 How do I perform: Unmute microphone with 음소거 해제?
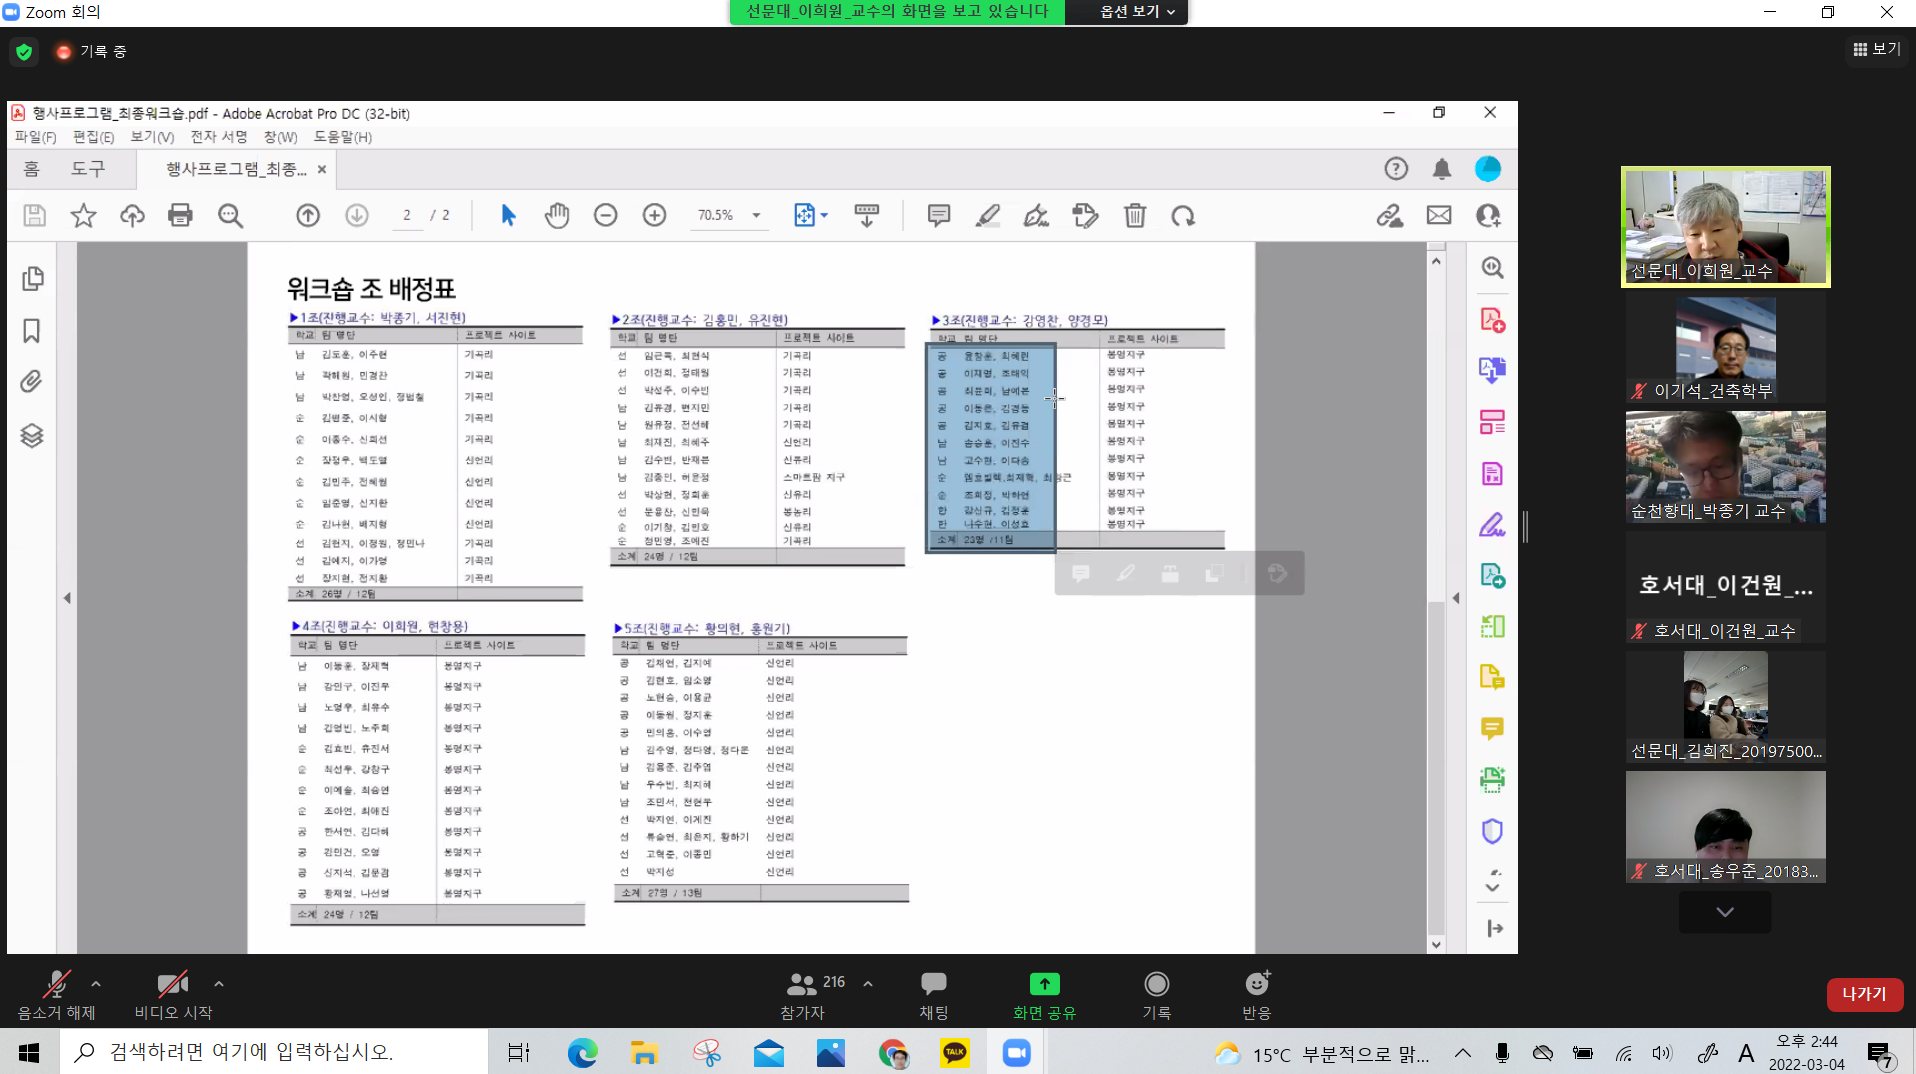57,994
